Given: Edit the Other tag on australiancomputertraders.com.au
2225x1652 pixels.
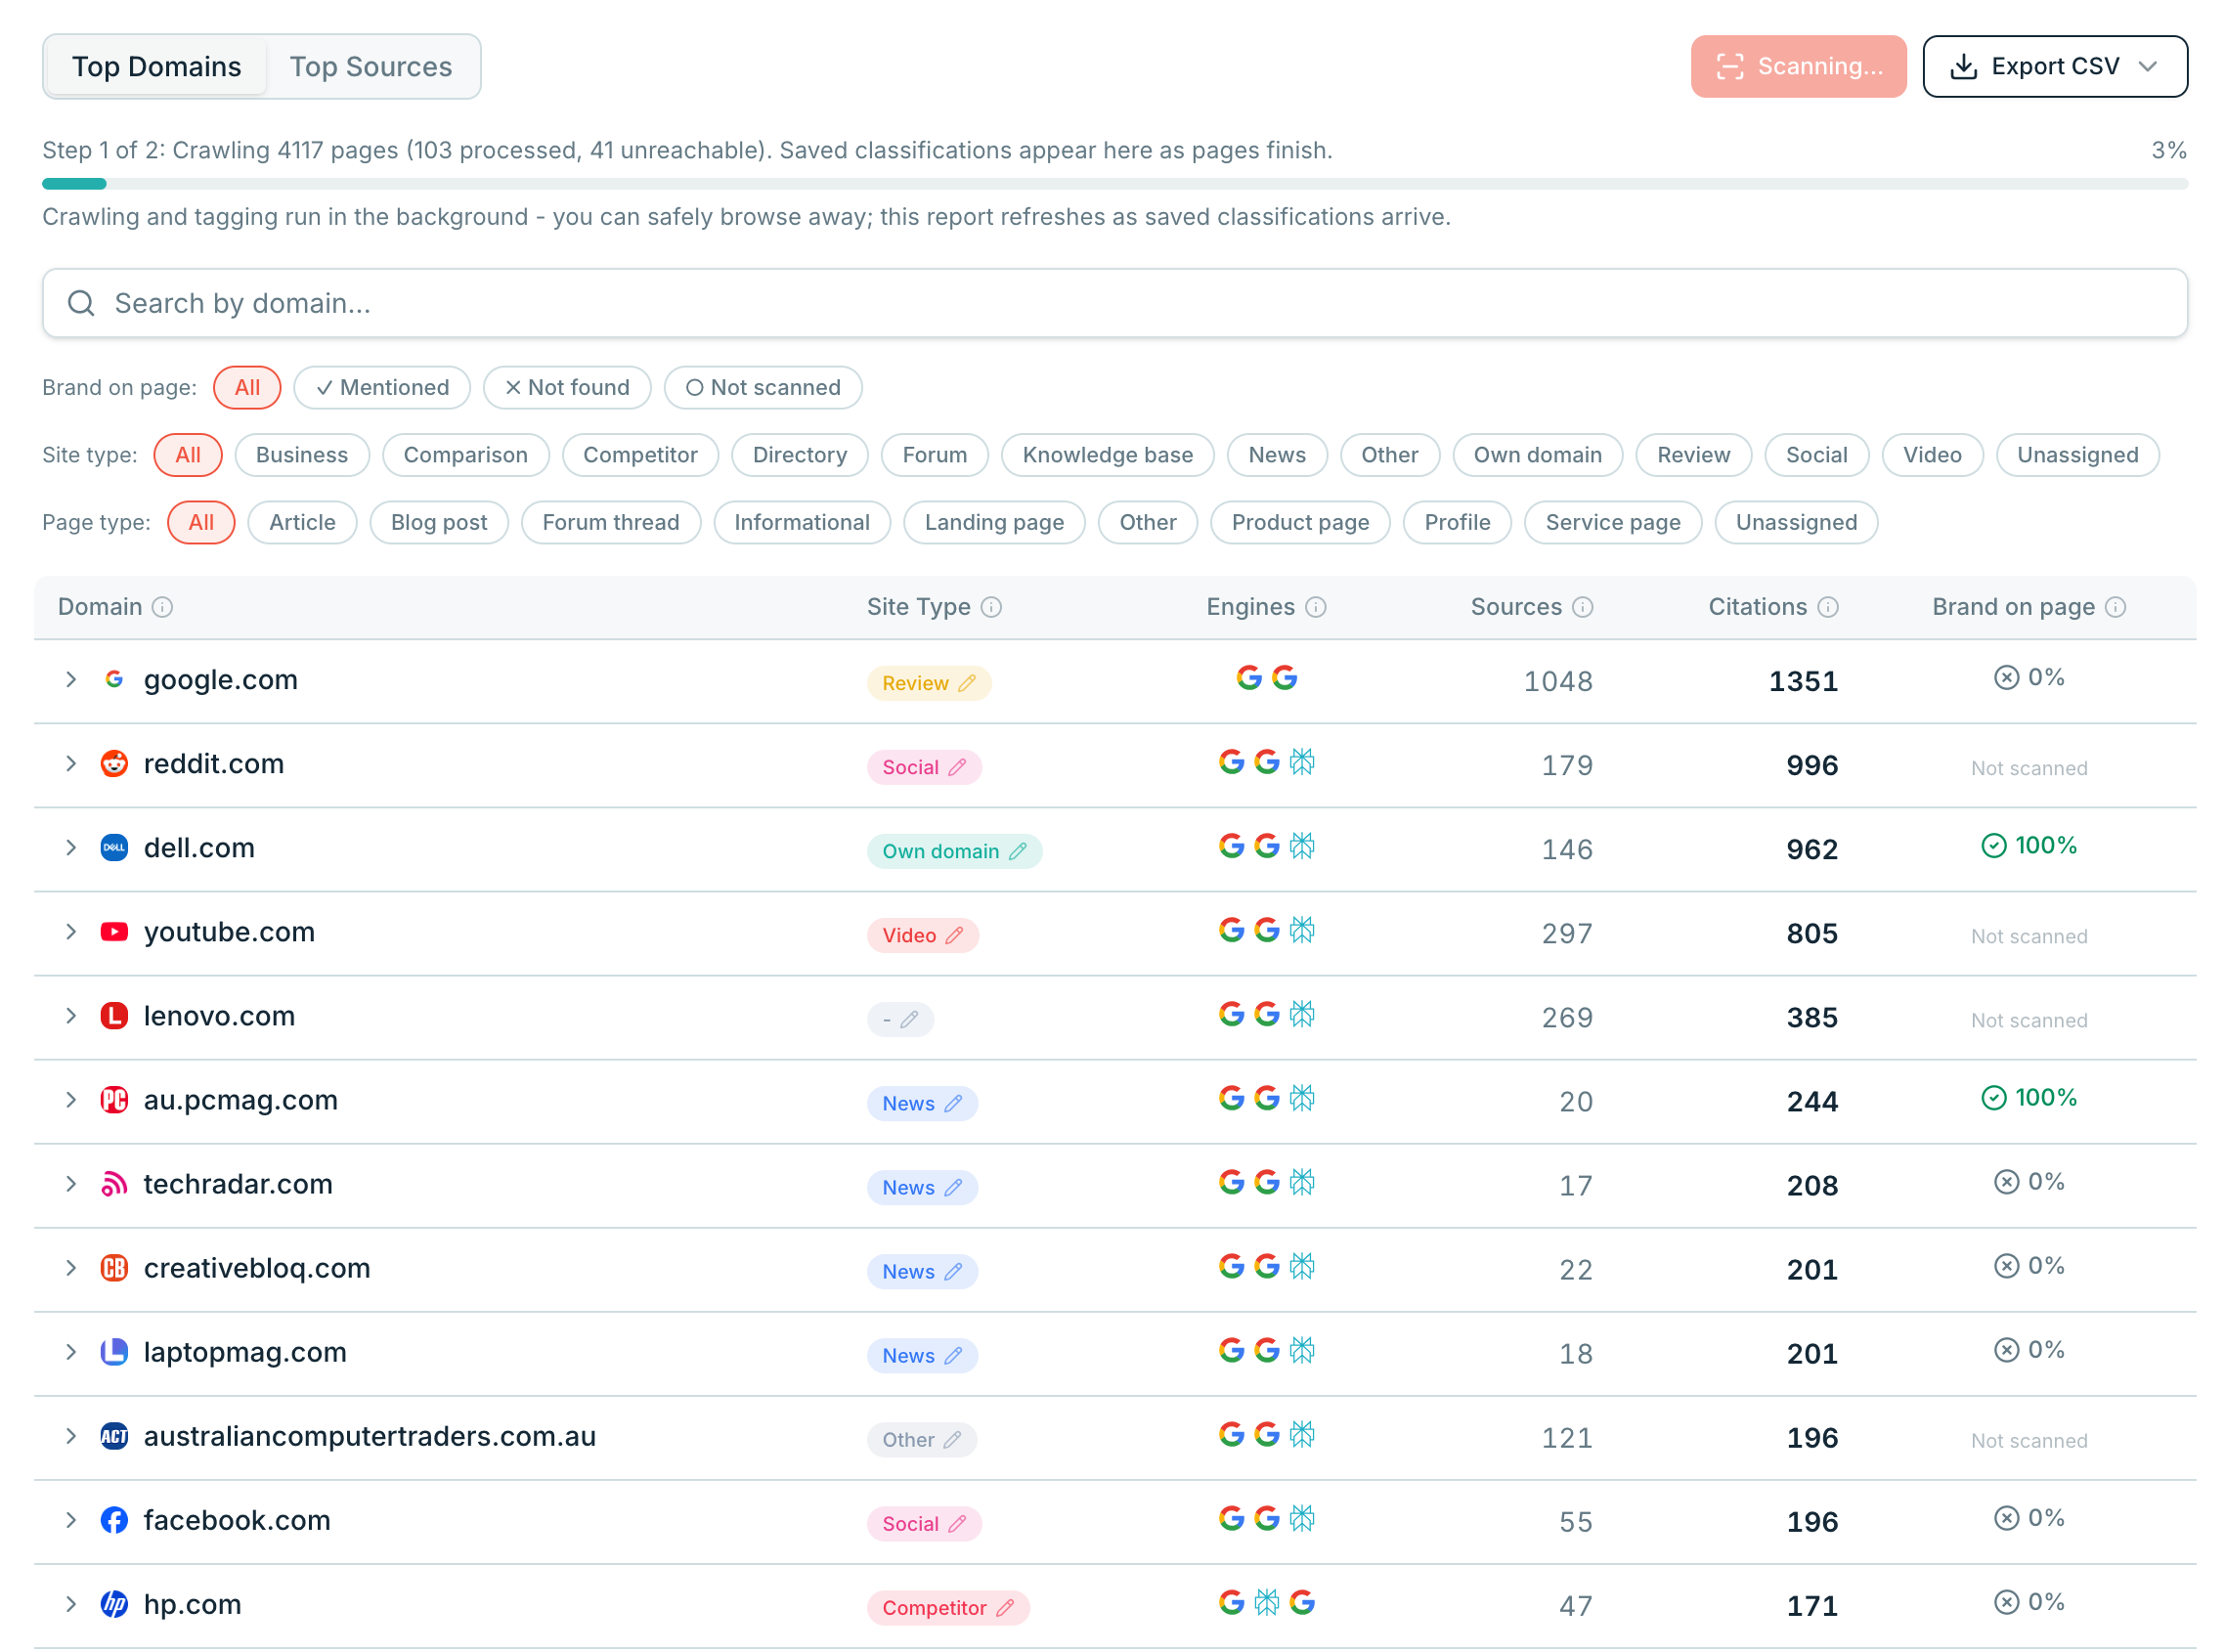Looking at the screenshot, I should point(952,1439).
